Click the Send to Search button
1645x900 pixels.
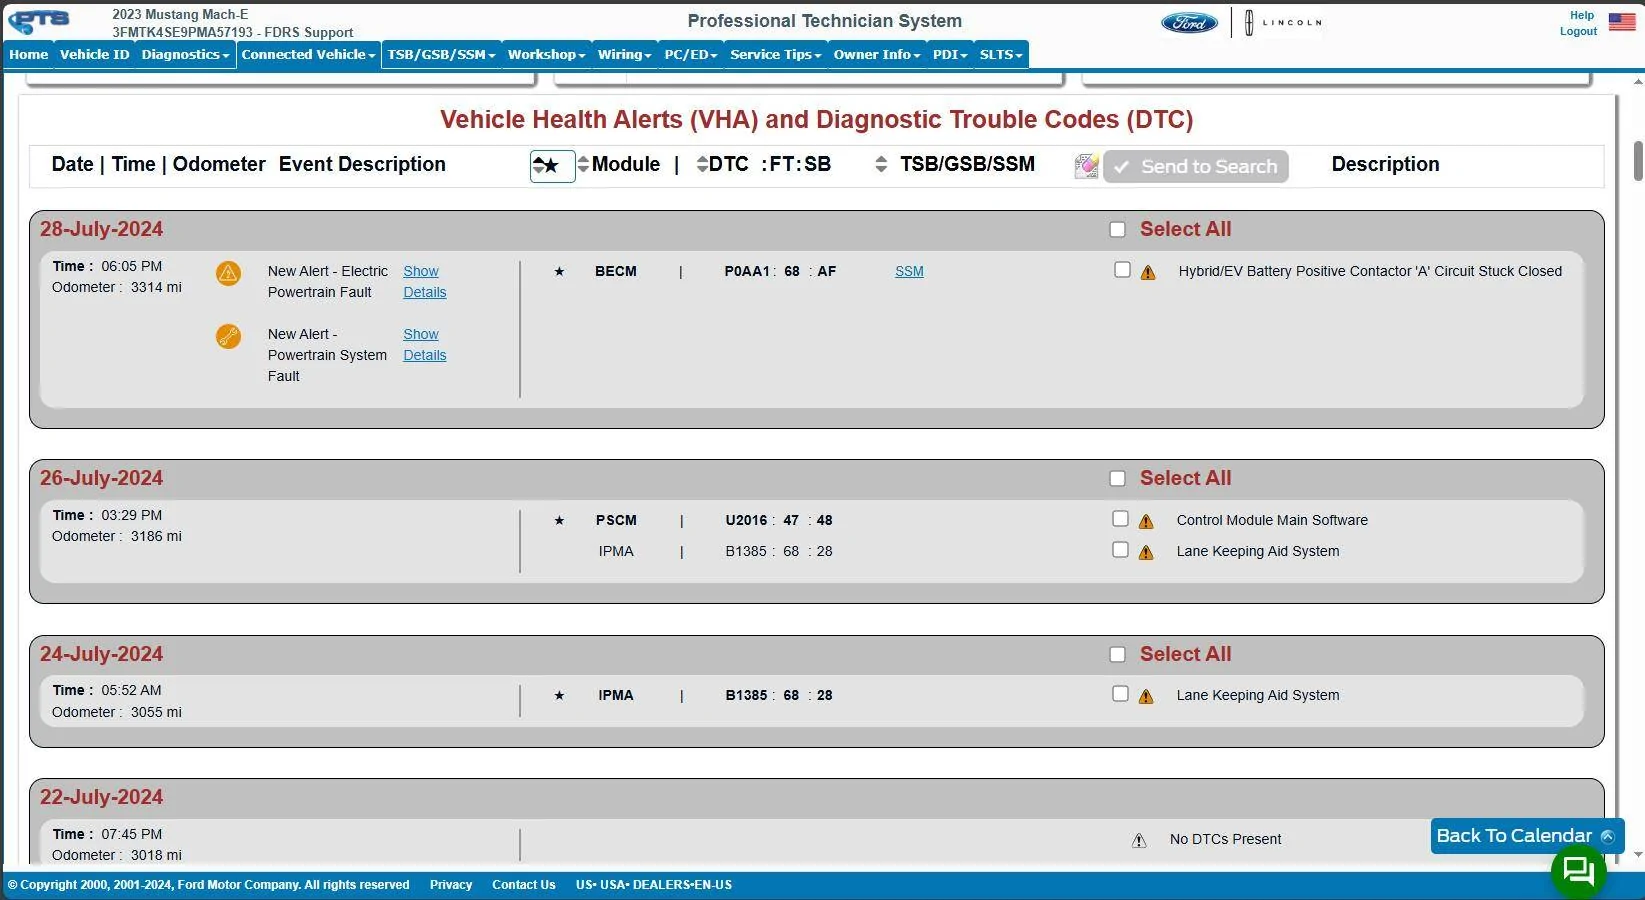(1196, 167)
